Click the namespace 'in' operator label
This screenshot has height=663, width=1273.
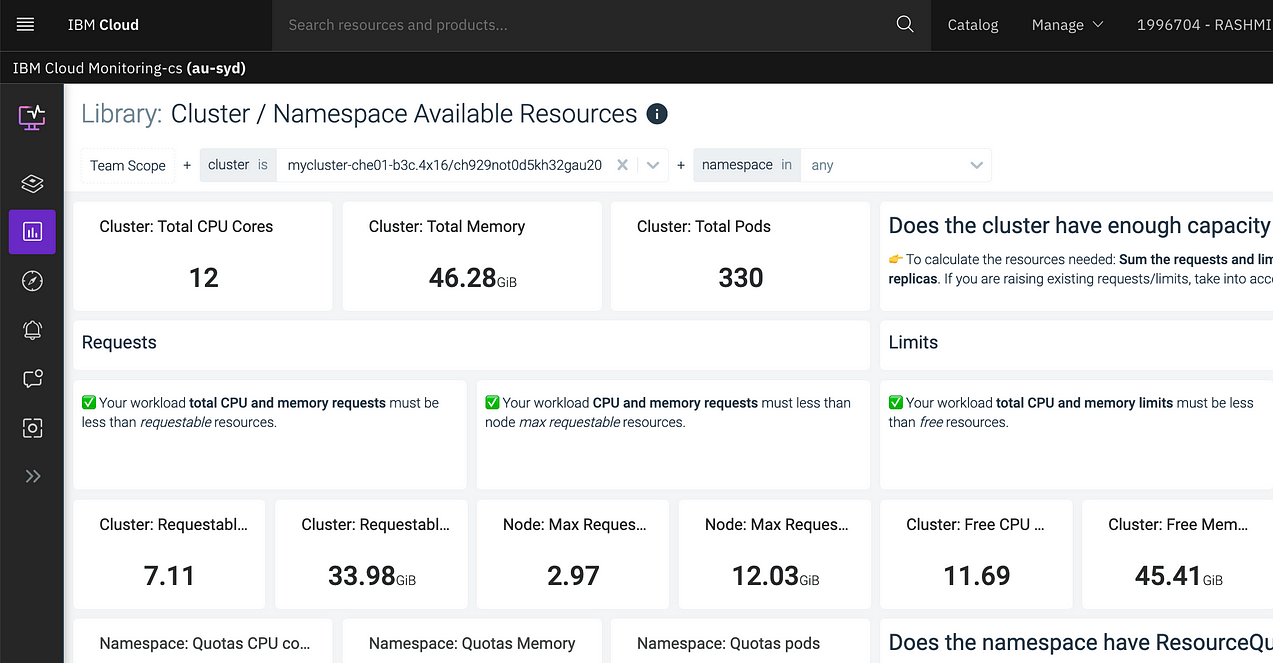coord(787,165)
